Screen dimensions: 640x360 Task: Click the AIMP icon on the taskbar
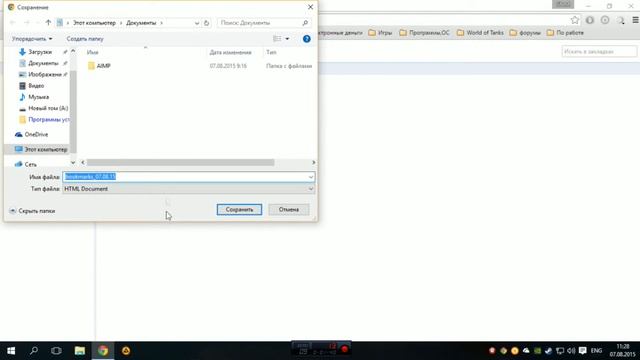pos(126,351)
